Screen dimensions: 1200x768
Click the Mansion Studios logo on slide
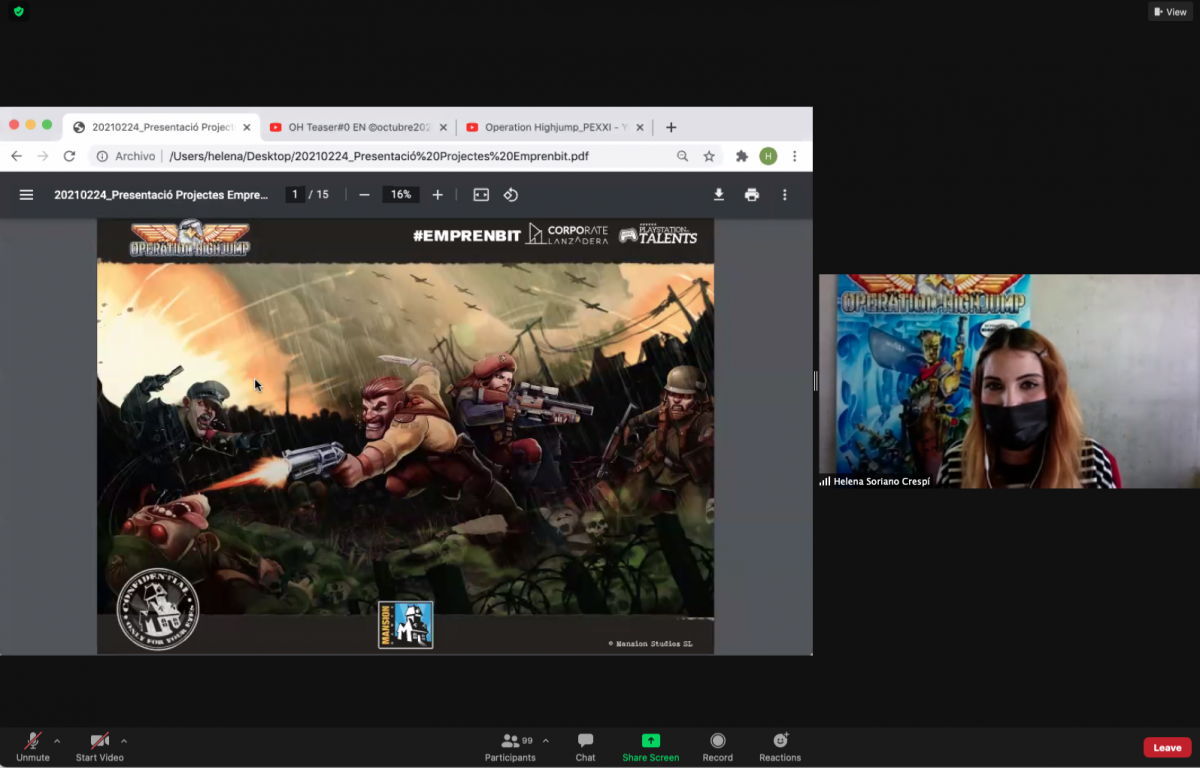click(x=405, y=625)
